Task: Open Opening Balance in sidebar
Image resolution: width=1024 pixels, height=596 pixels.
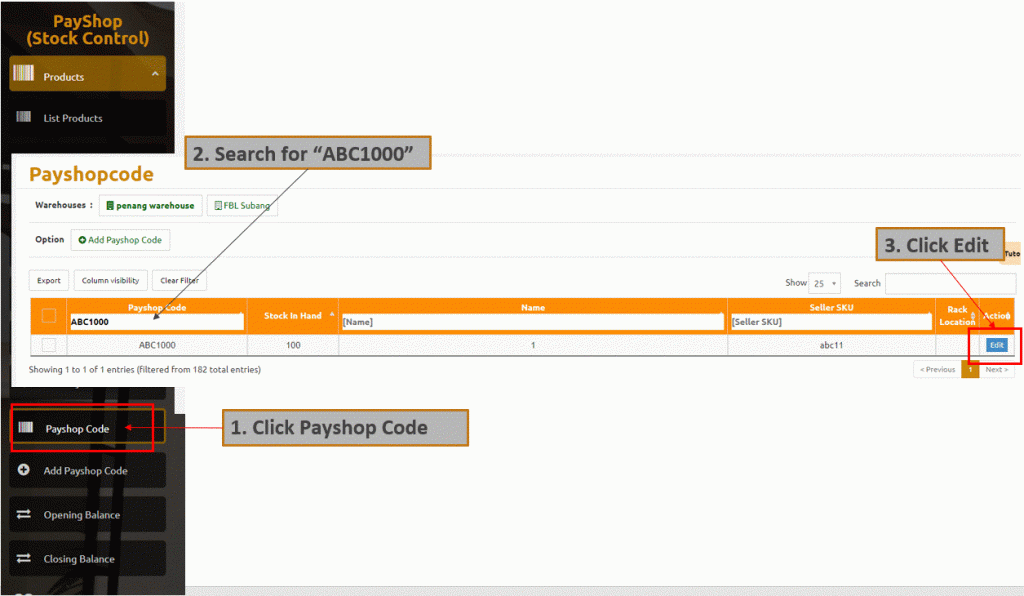Action: 88,514
